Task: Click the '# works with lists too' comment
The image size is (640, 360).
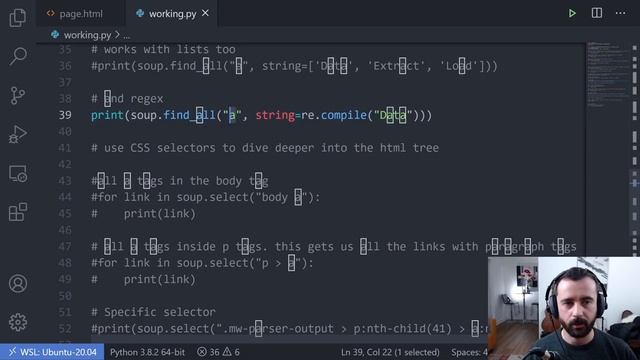Action: [x=163, y=49]
